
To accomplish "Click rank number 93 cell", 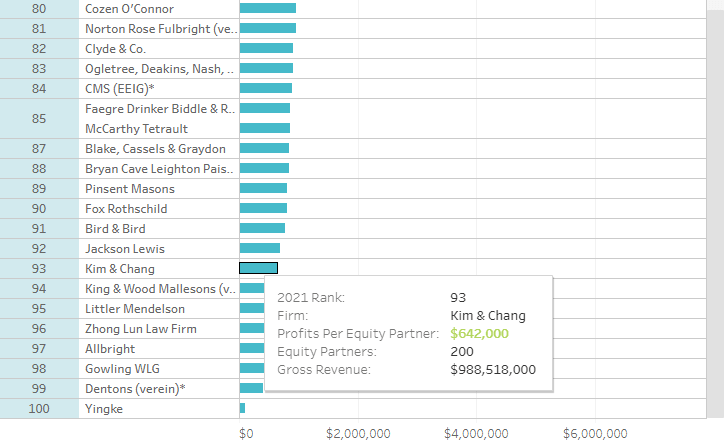I will 39,269.
